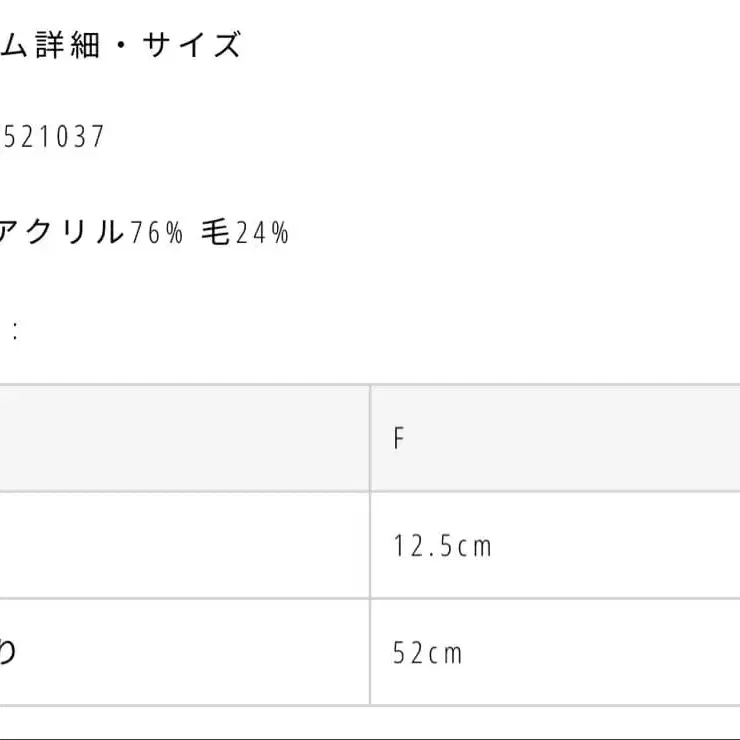The width and height of the screenshot is (740, 740).
Task: Click the "毛" wool character
Action: [x=215, y=233]
